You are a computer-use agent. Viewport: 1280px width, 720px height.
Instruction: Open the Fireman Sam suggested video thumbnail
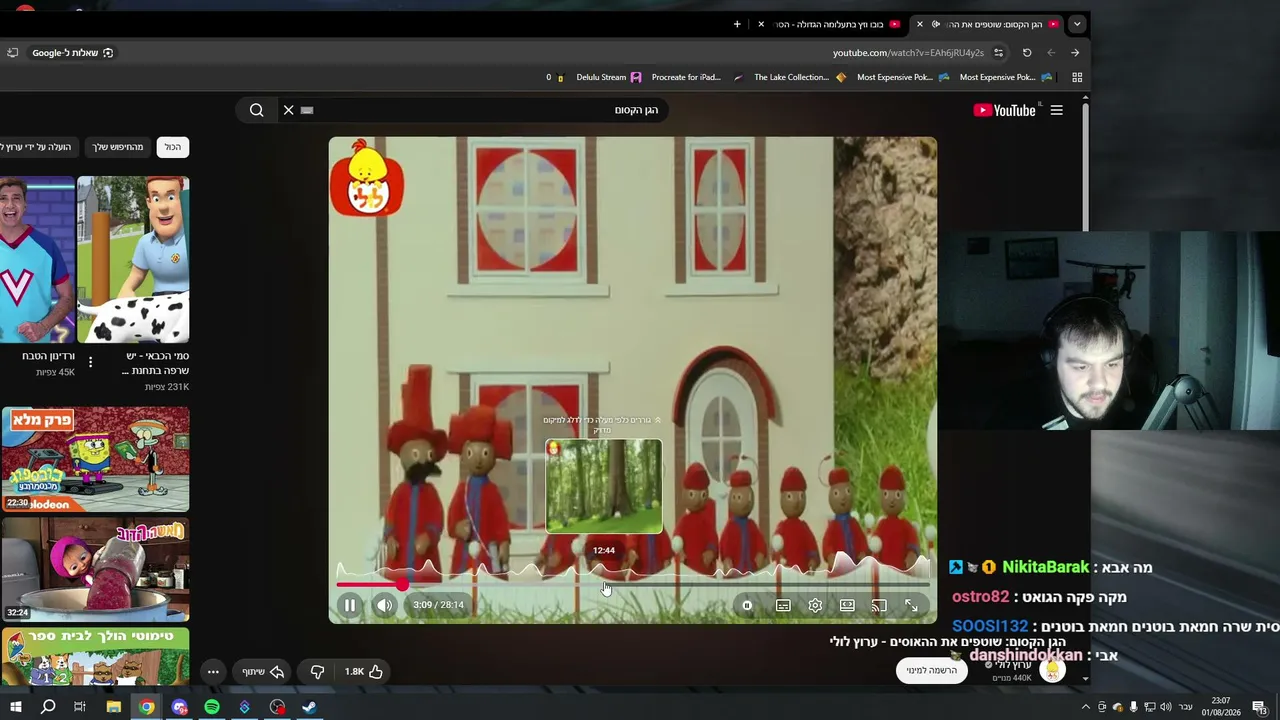pos(133,260)
